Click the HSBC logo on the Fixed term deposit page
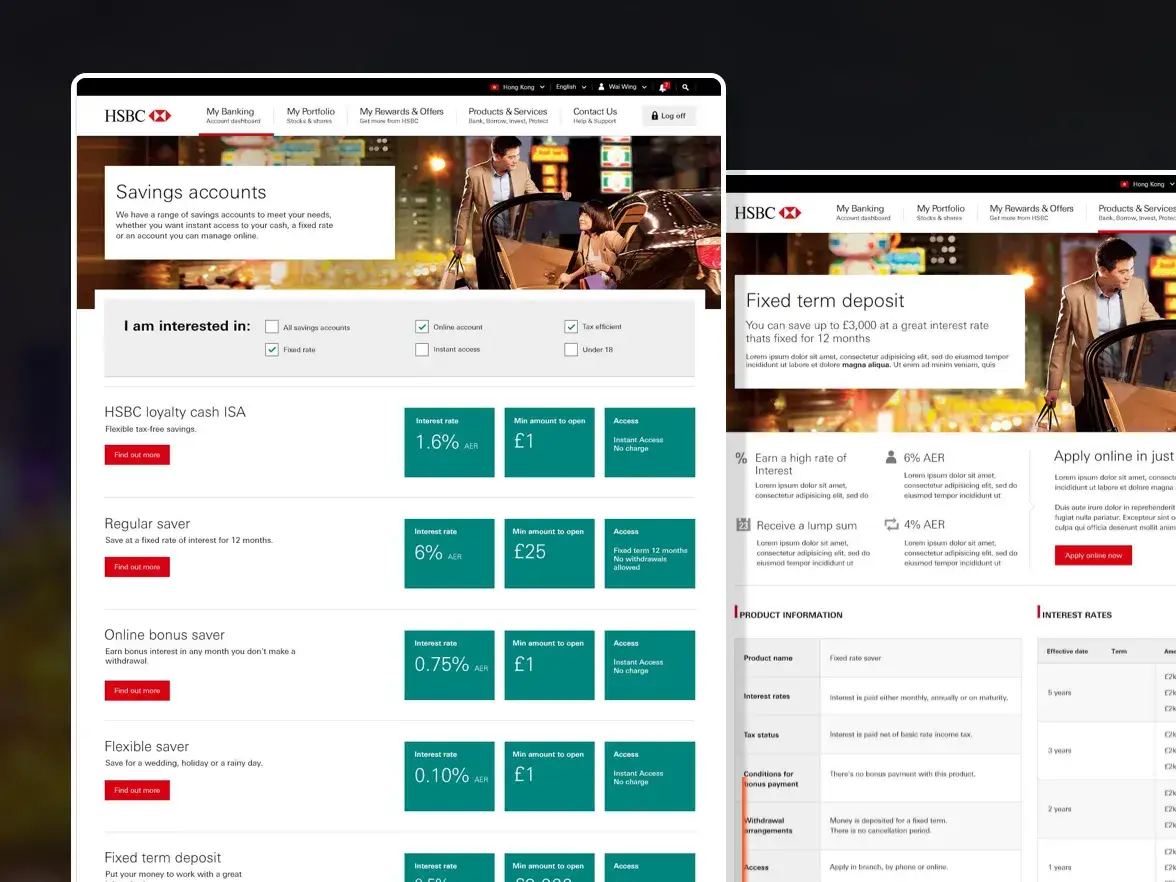1176x882 pixels. [x=768, y=213]
